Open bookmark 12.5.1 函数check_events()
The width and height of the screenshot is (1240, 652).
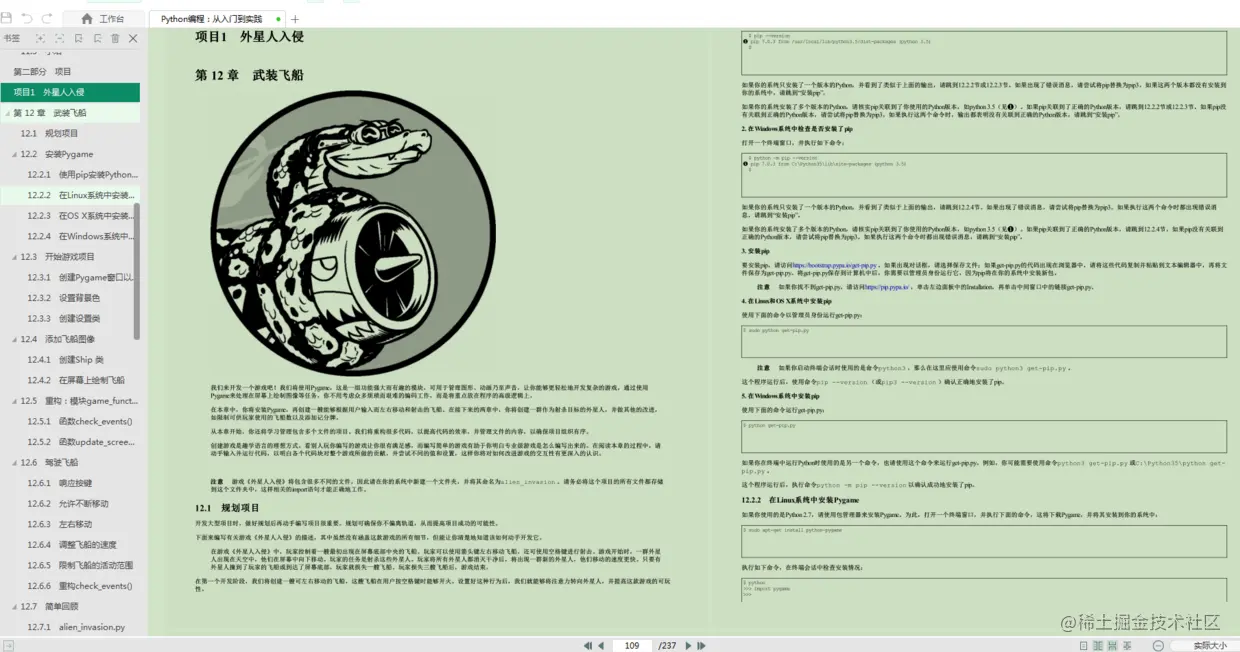(79, 422)
